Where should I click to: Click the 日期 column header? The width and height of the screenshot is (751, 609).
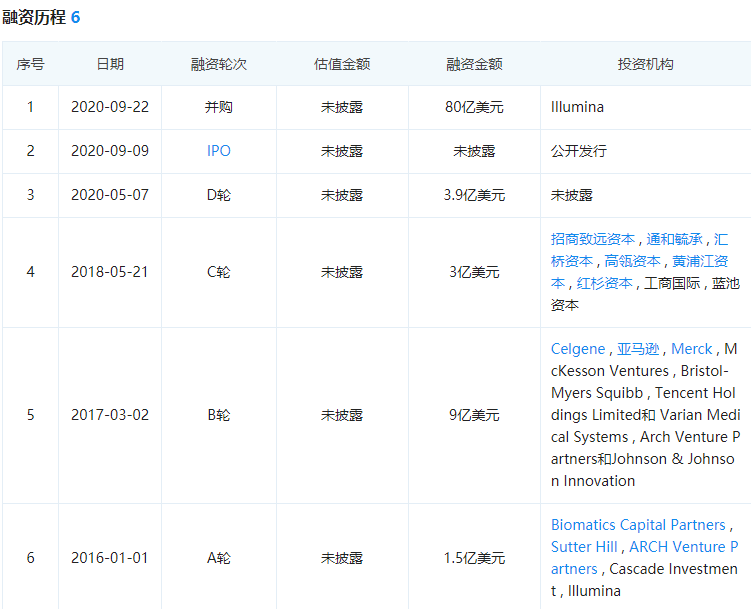[110, 64]
